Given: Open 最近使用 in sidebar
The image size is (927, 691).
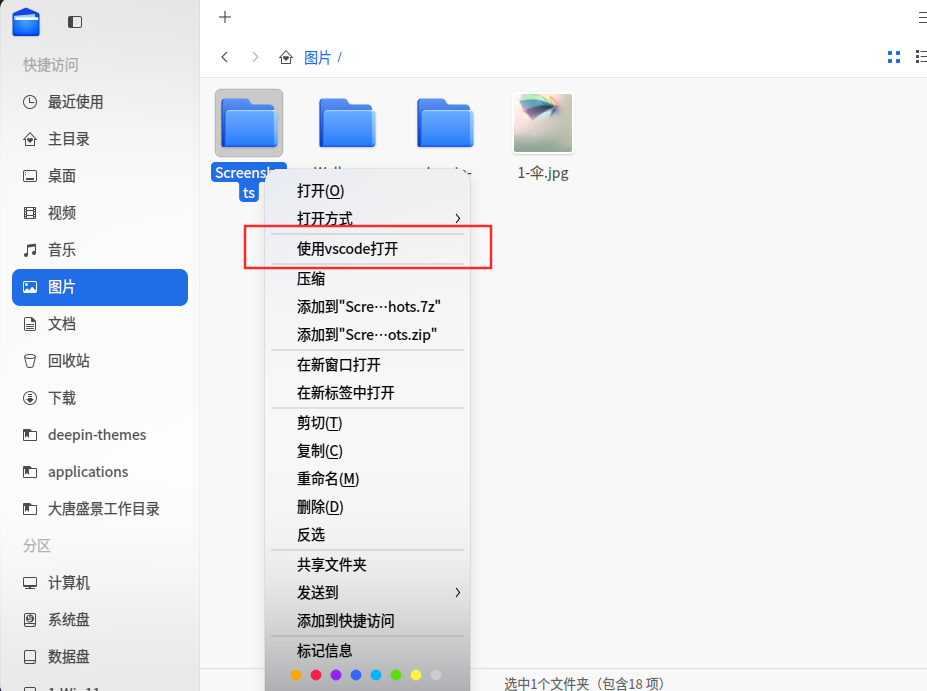Looking at the screenshot, I should [100, 102].
